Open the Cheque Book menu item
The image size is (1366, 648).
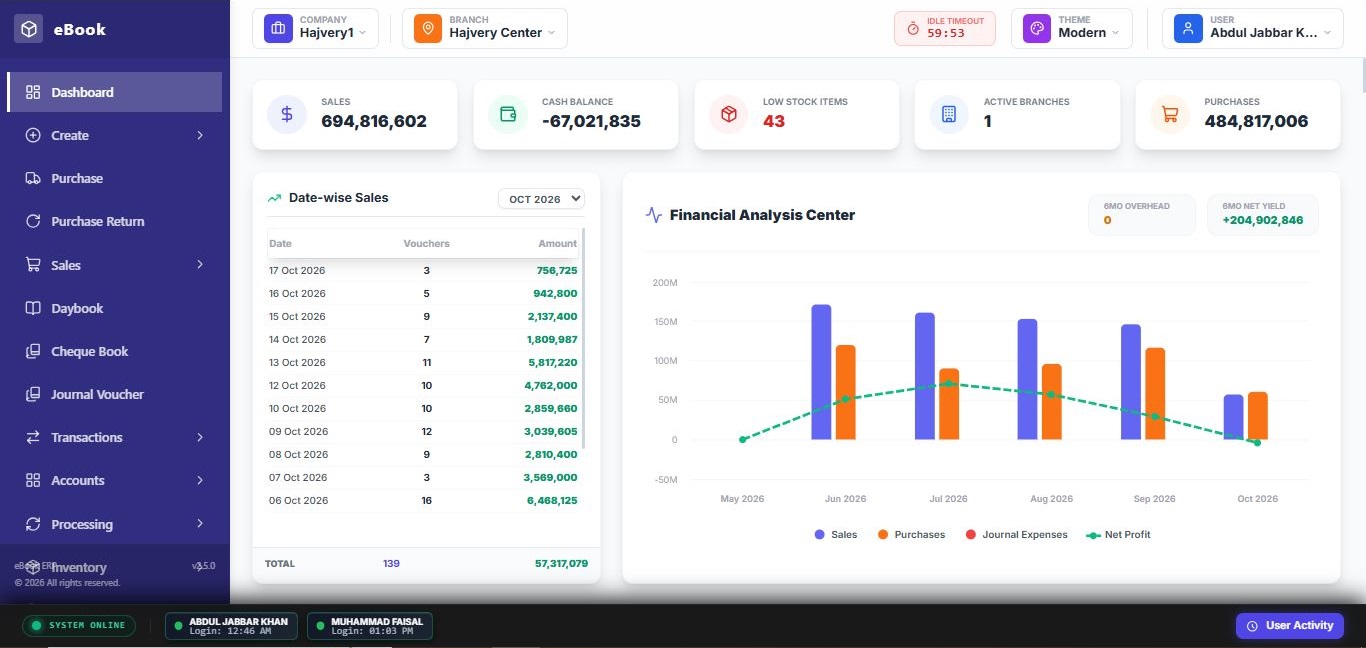tap(115, 351)
